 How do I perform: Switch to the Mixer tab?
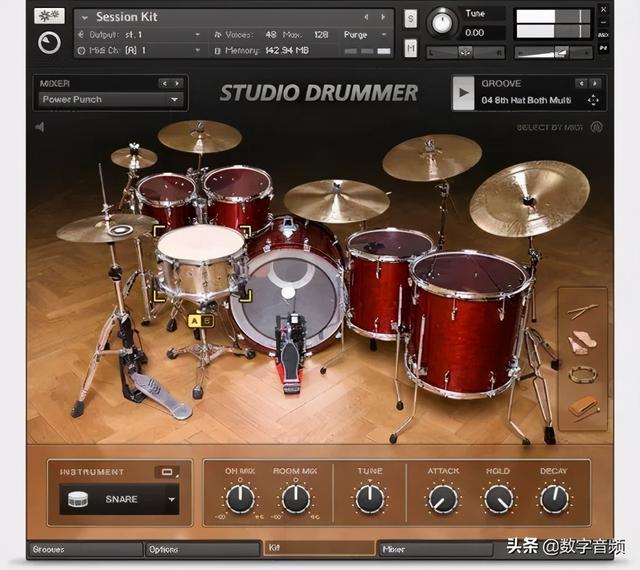click(x=436, y=550)
